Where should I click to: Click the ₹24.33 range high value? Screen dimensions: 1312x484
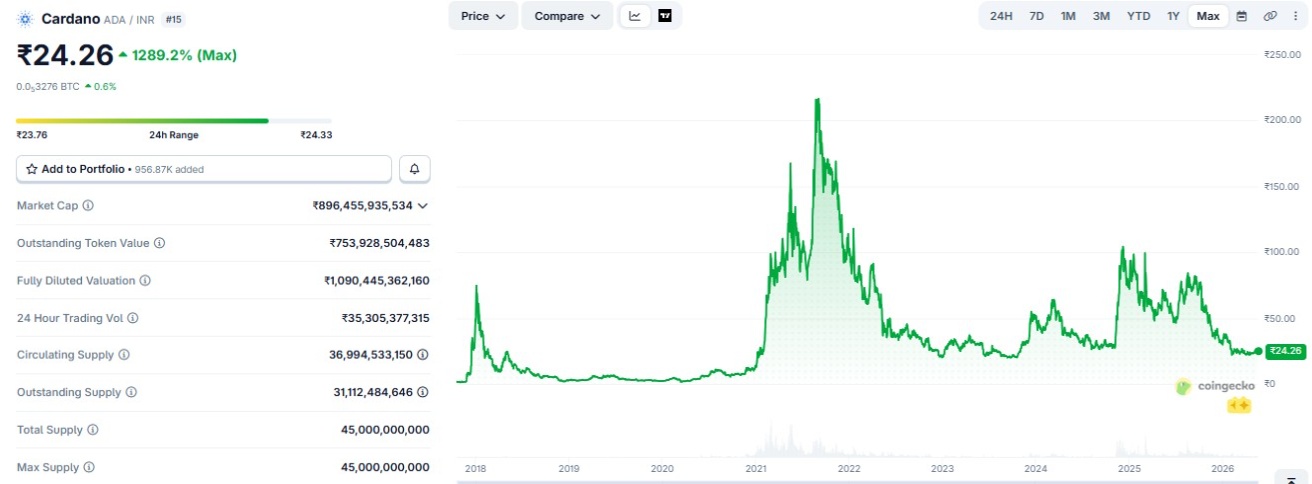point(316,135)
